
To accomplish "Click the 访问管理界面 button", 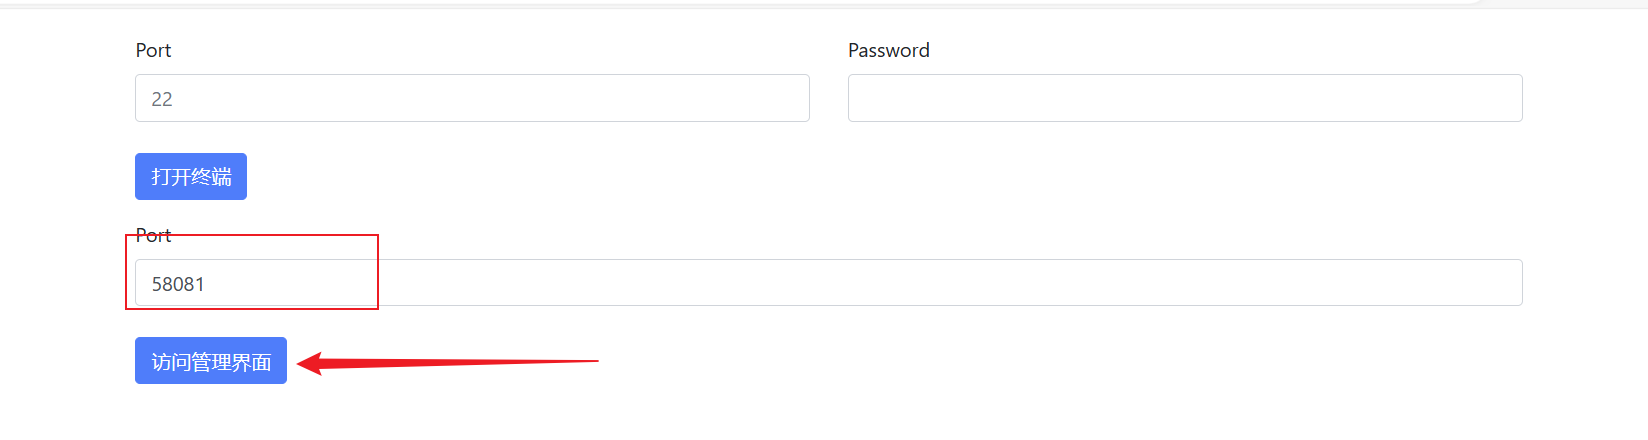I will point(211,361).
